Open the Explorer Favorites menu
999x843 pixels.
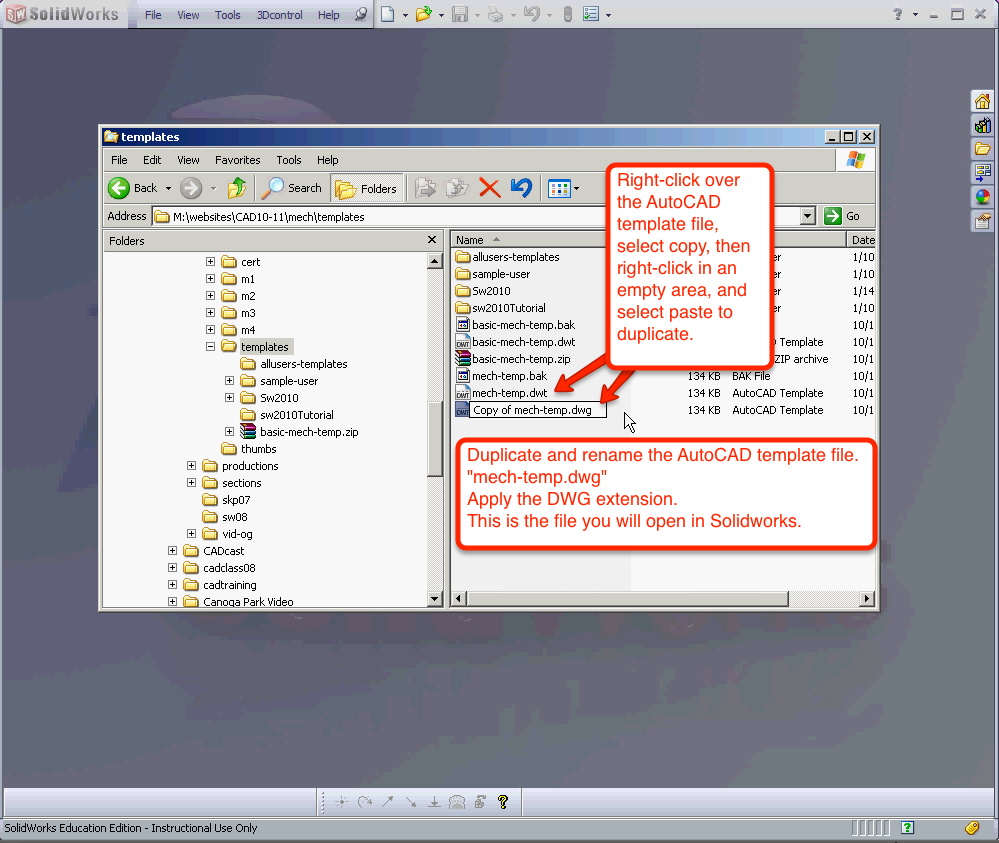[238, 160]
